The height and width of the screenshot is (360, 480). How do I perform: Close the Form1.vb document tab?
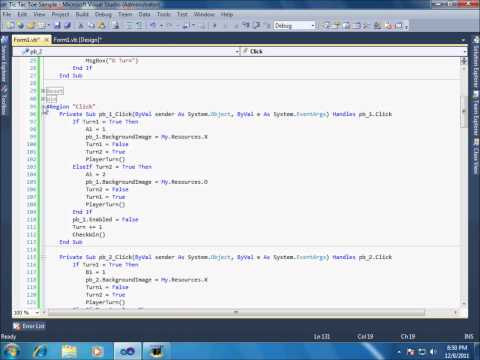(x=47, y=40)
